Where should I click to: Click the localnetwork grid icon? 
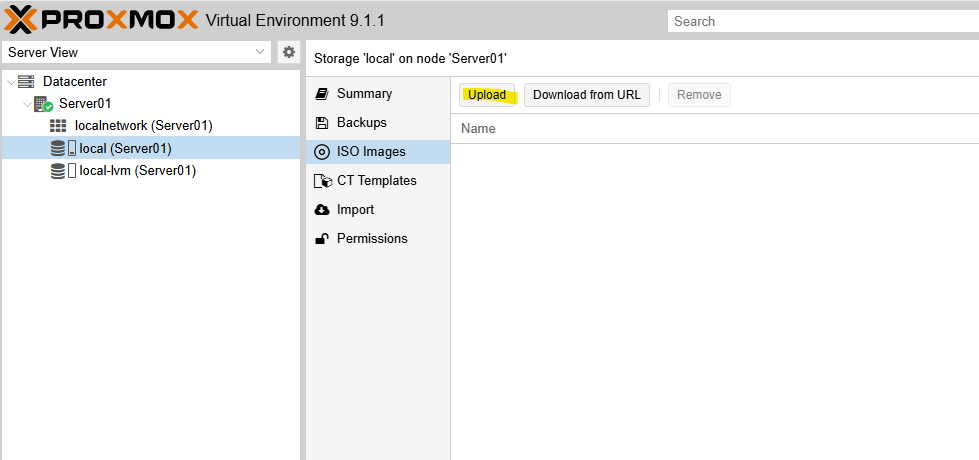[59, 126]
